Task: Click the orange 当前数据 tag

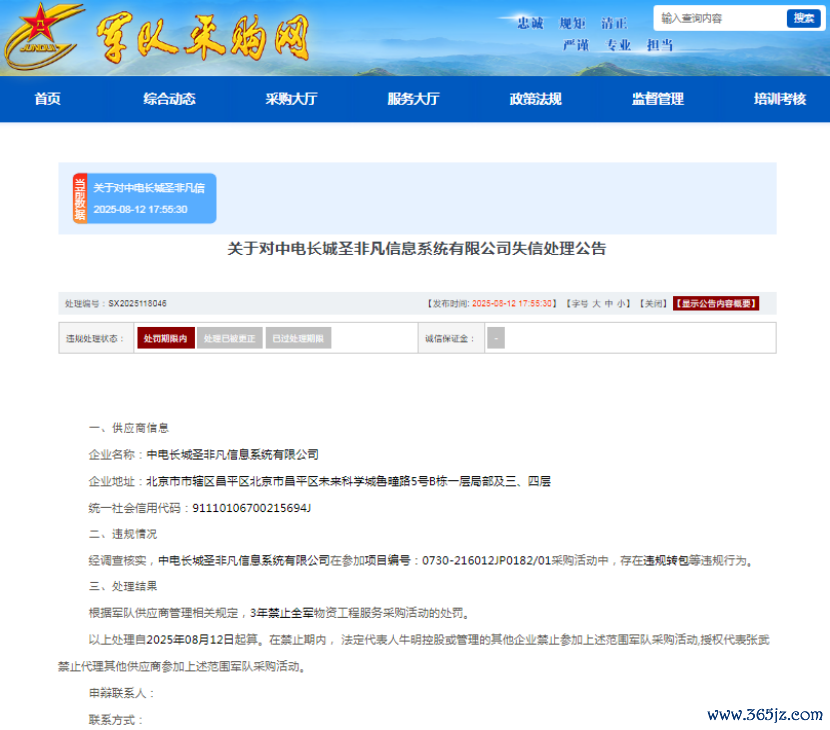Action: point(80,199)
